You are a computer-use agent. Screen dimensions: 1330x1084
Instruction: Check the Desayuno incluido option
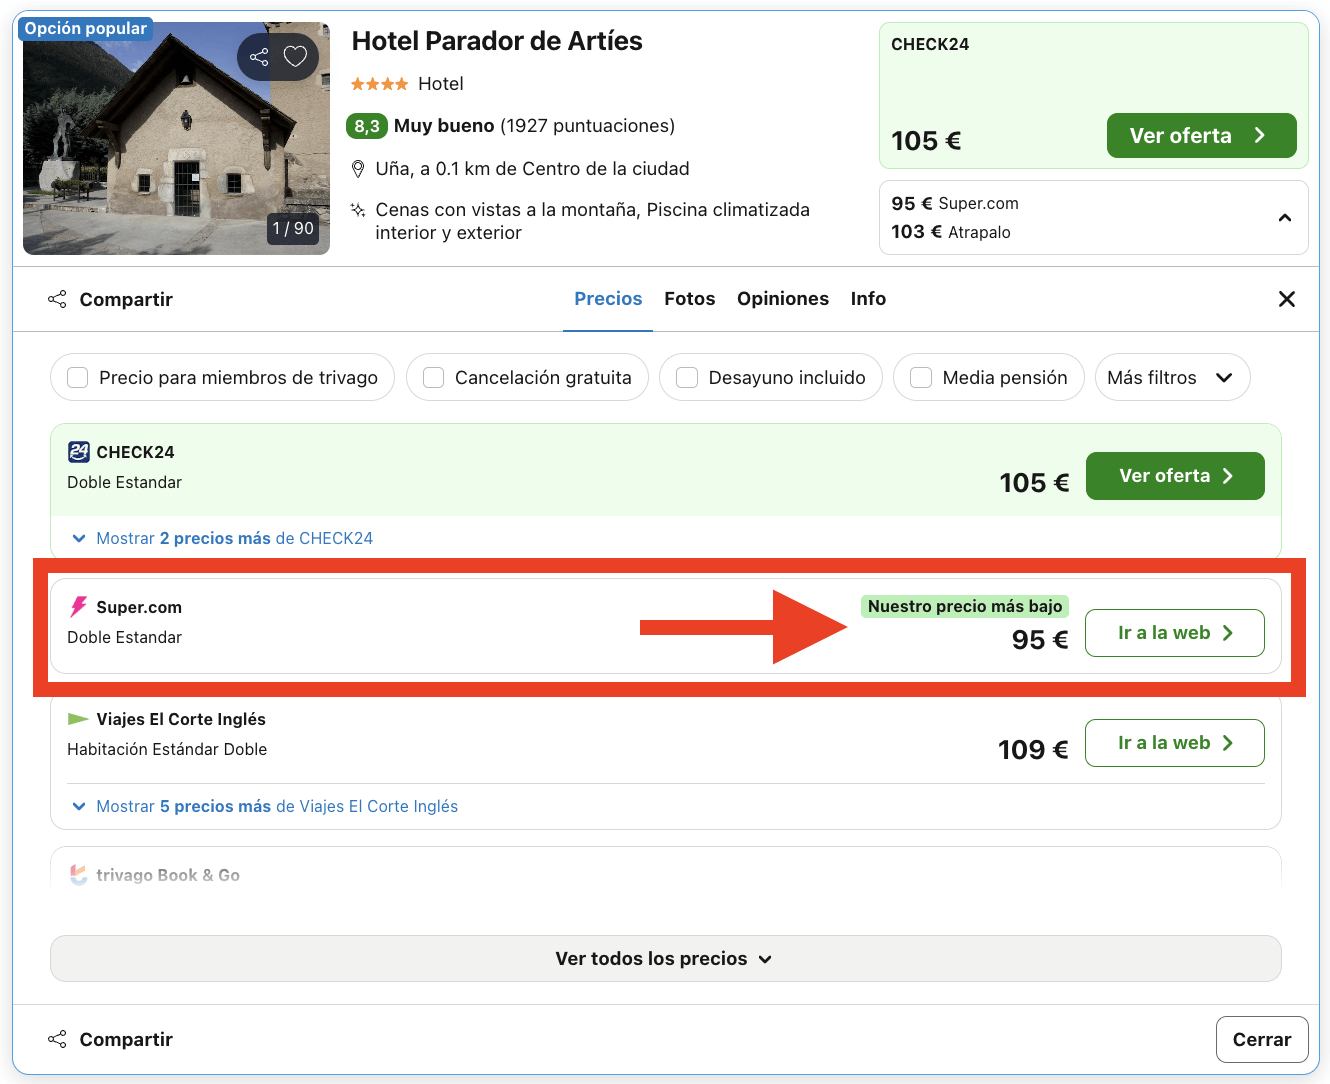click(687, 377)
